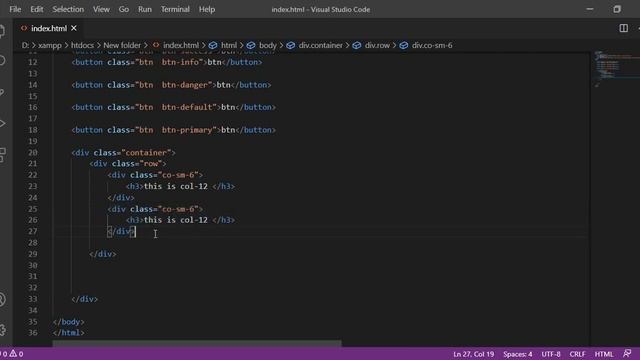Image resolution: width=640 pixels, height=360 pixels.
Task: Expand the html breadcrumb symbol
Action: click(223, 45)
